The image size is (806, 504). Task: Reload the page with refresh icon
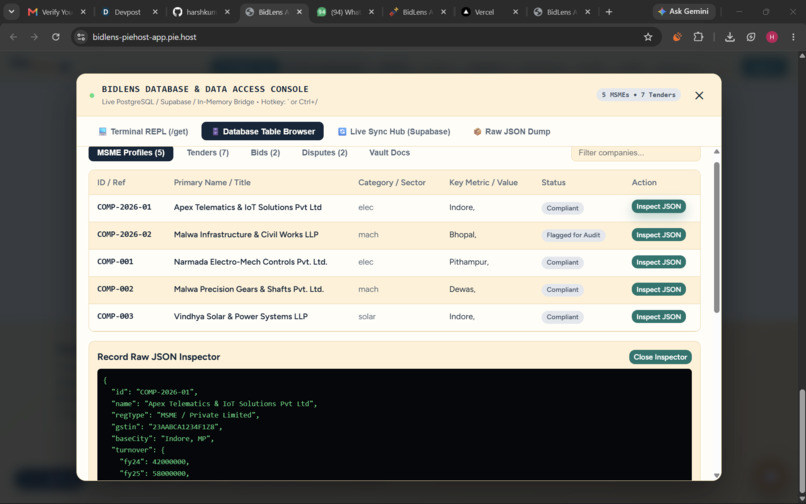[56, 37]
